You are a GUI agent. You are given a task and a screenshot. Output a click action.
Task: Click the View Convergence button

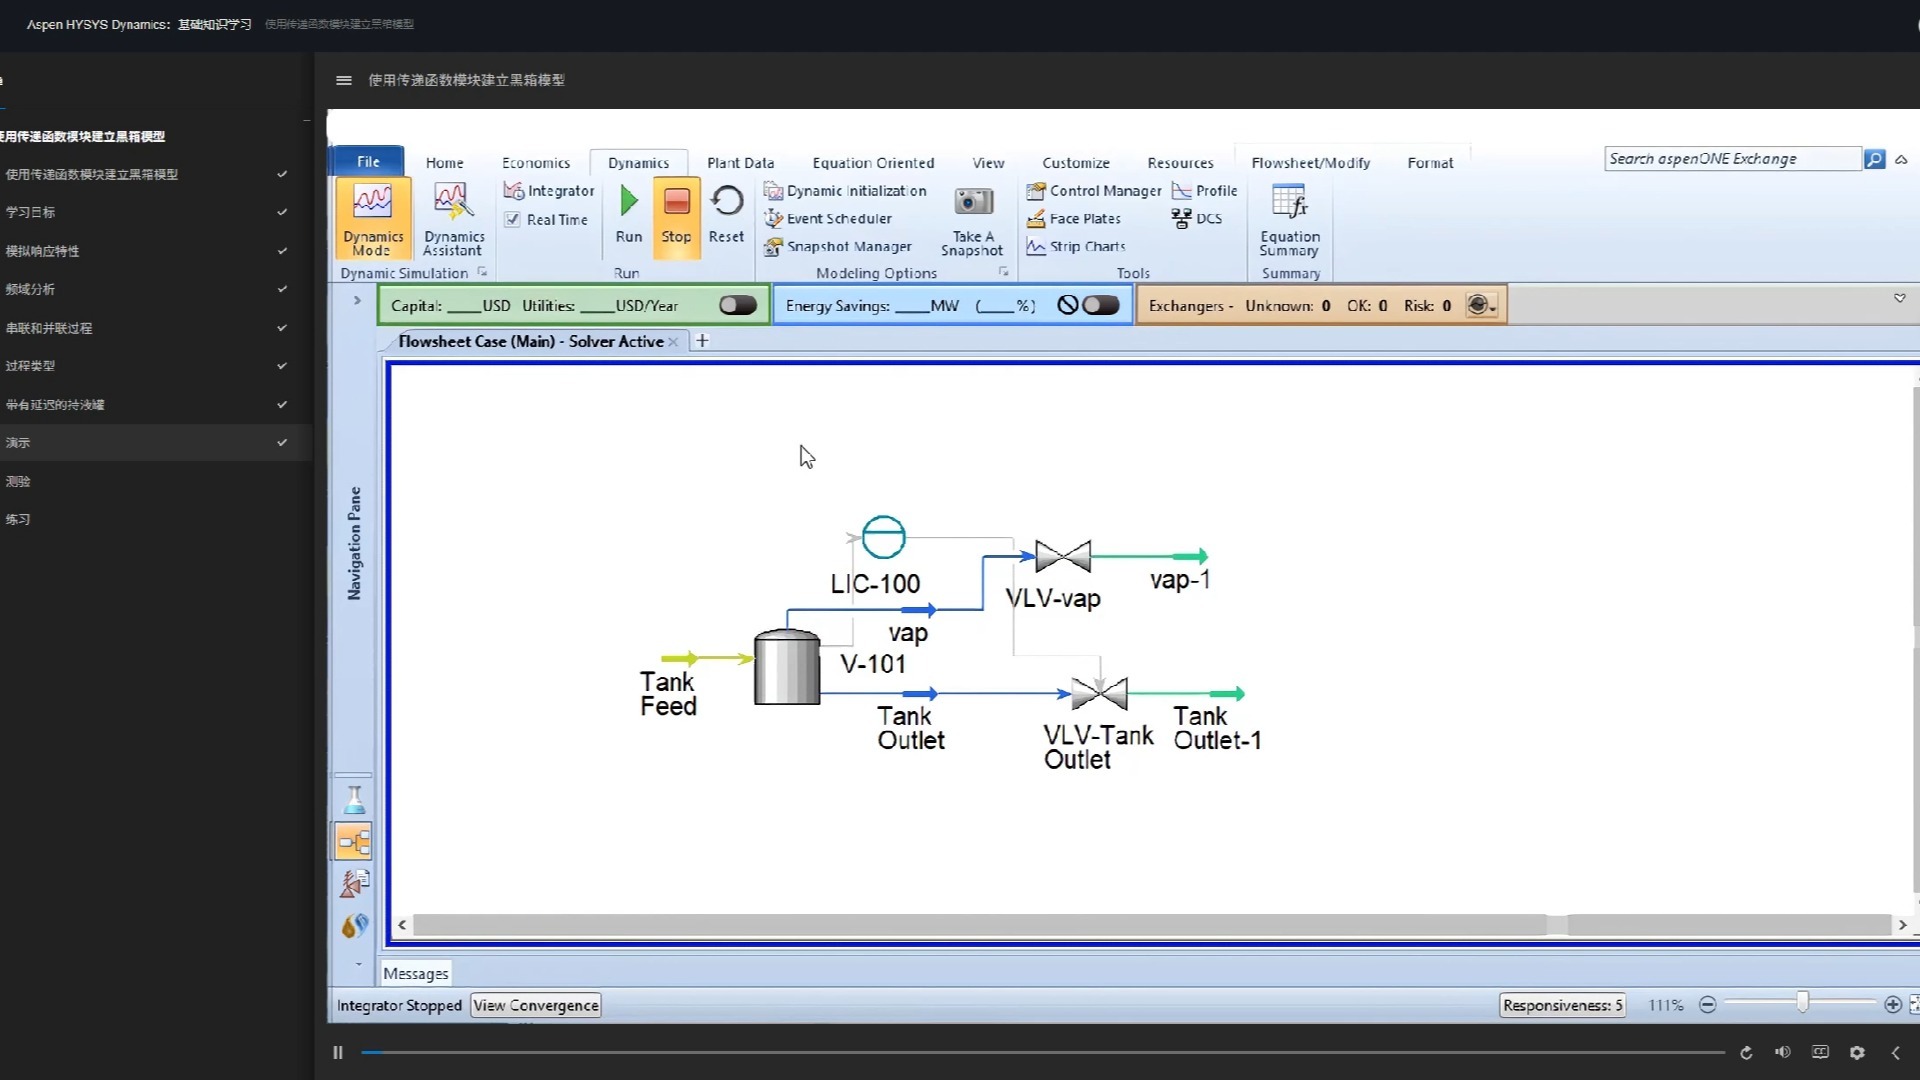click(x=535, y=1004)
